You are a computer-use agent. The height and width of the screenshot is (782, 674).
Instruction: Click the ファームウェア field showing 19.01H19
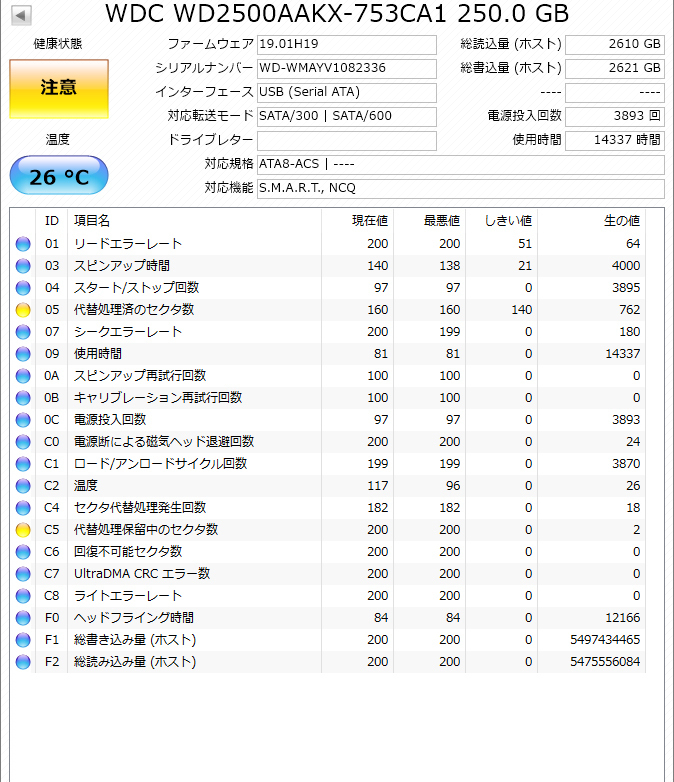pyautogui.click(x=347, y=44)
